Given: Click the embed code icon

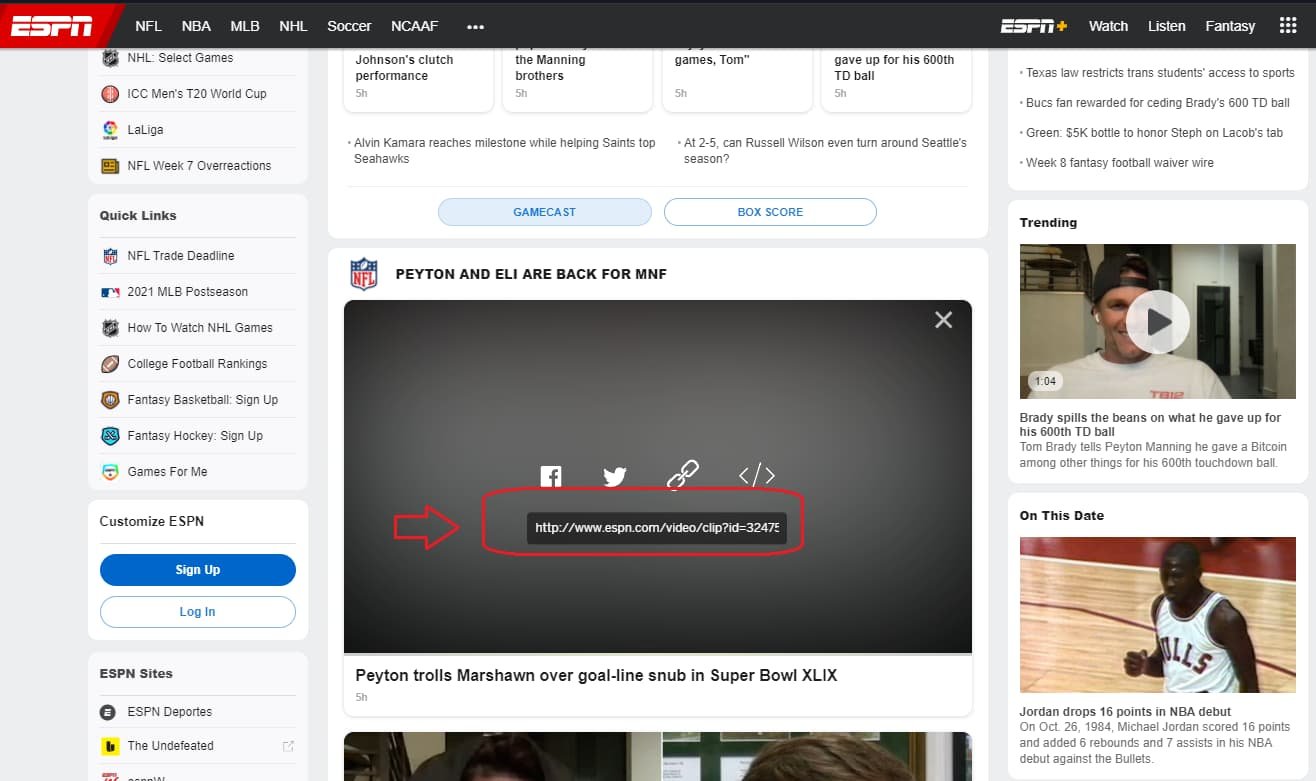Looking at the screenshot, I should coord(756,476).
